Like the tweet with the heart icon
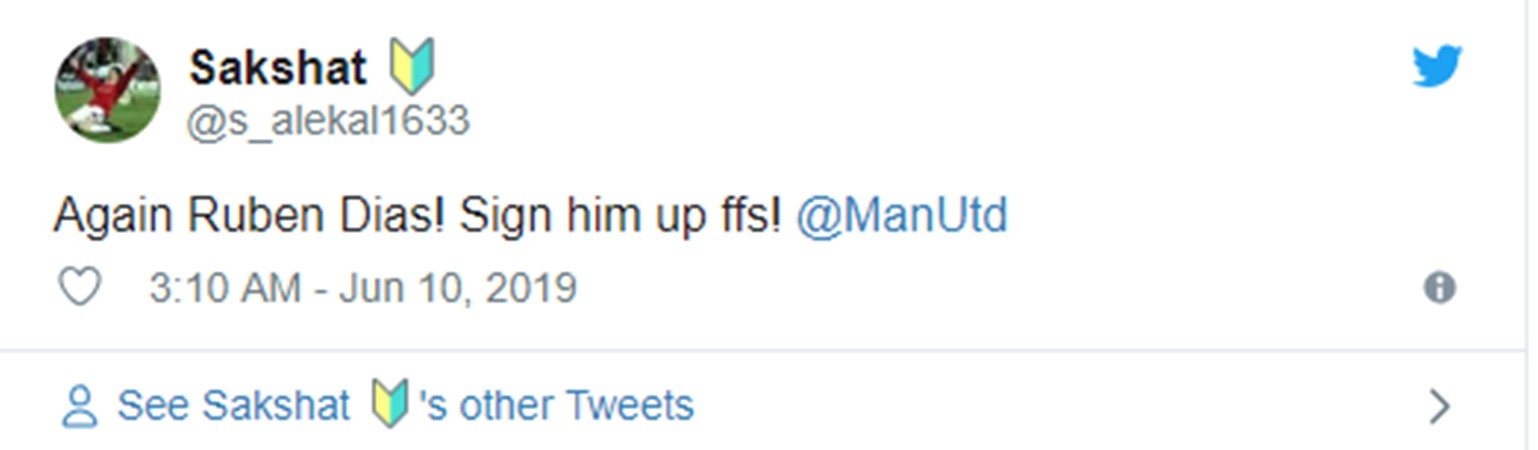 [x=80, y=289]
